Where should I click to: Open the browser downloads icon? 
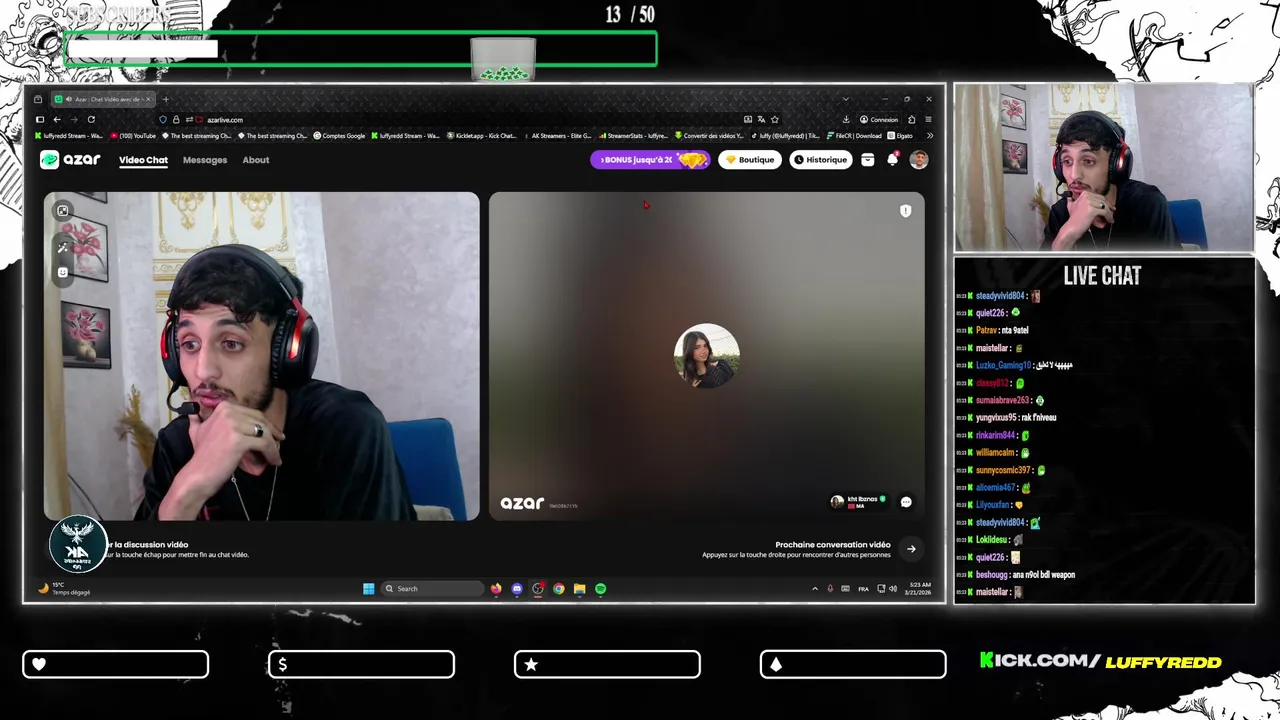[846, 119]
